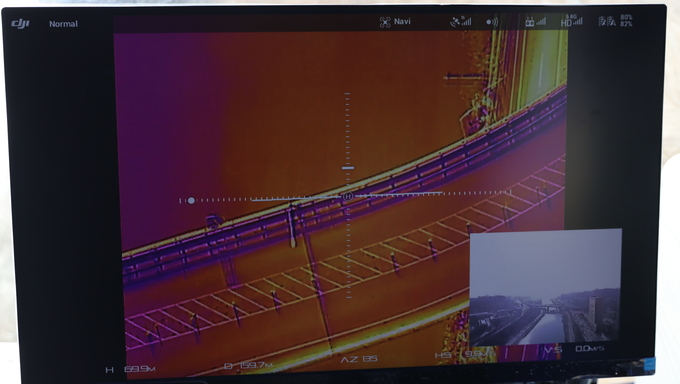Screen dimensions: 680x384
Task: Open the dual battery level indicator
Action: [x=607, y=21]
